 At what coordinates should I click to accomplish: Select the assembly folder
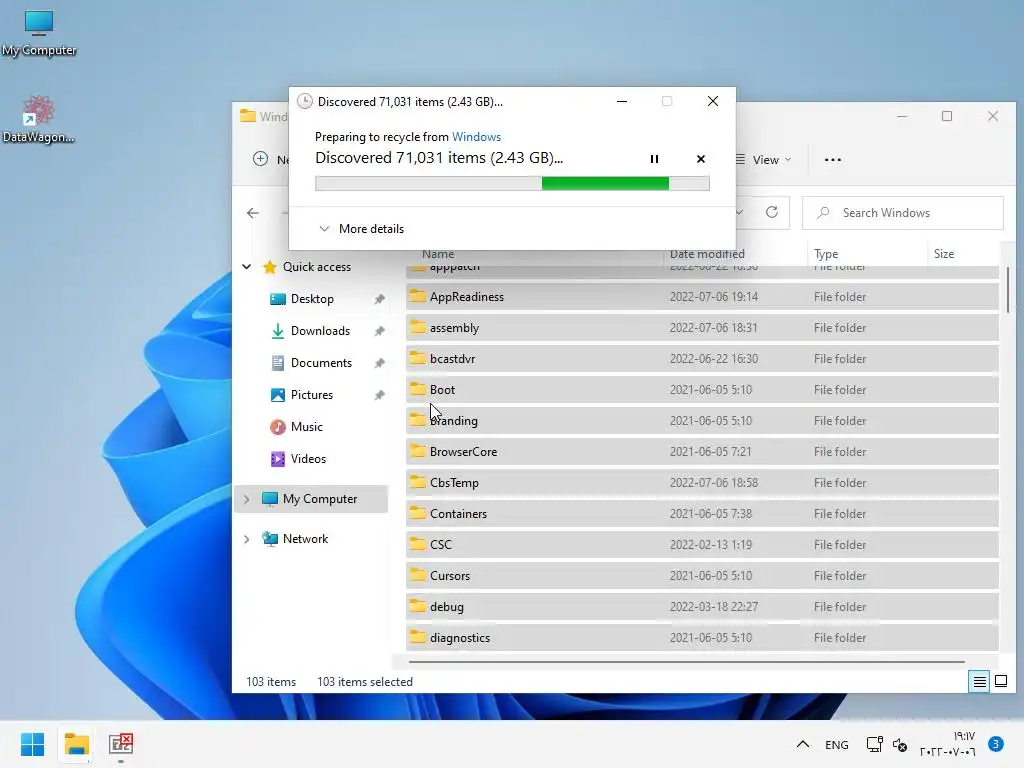coord(702,328)
